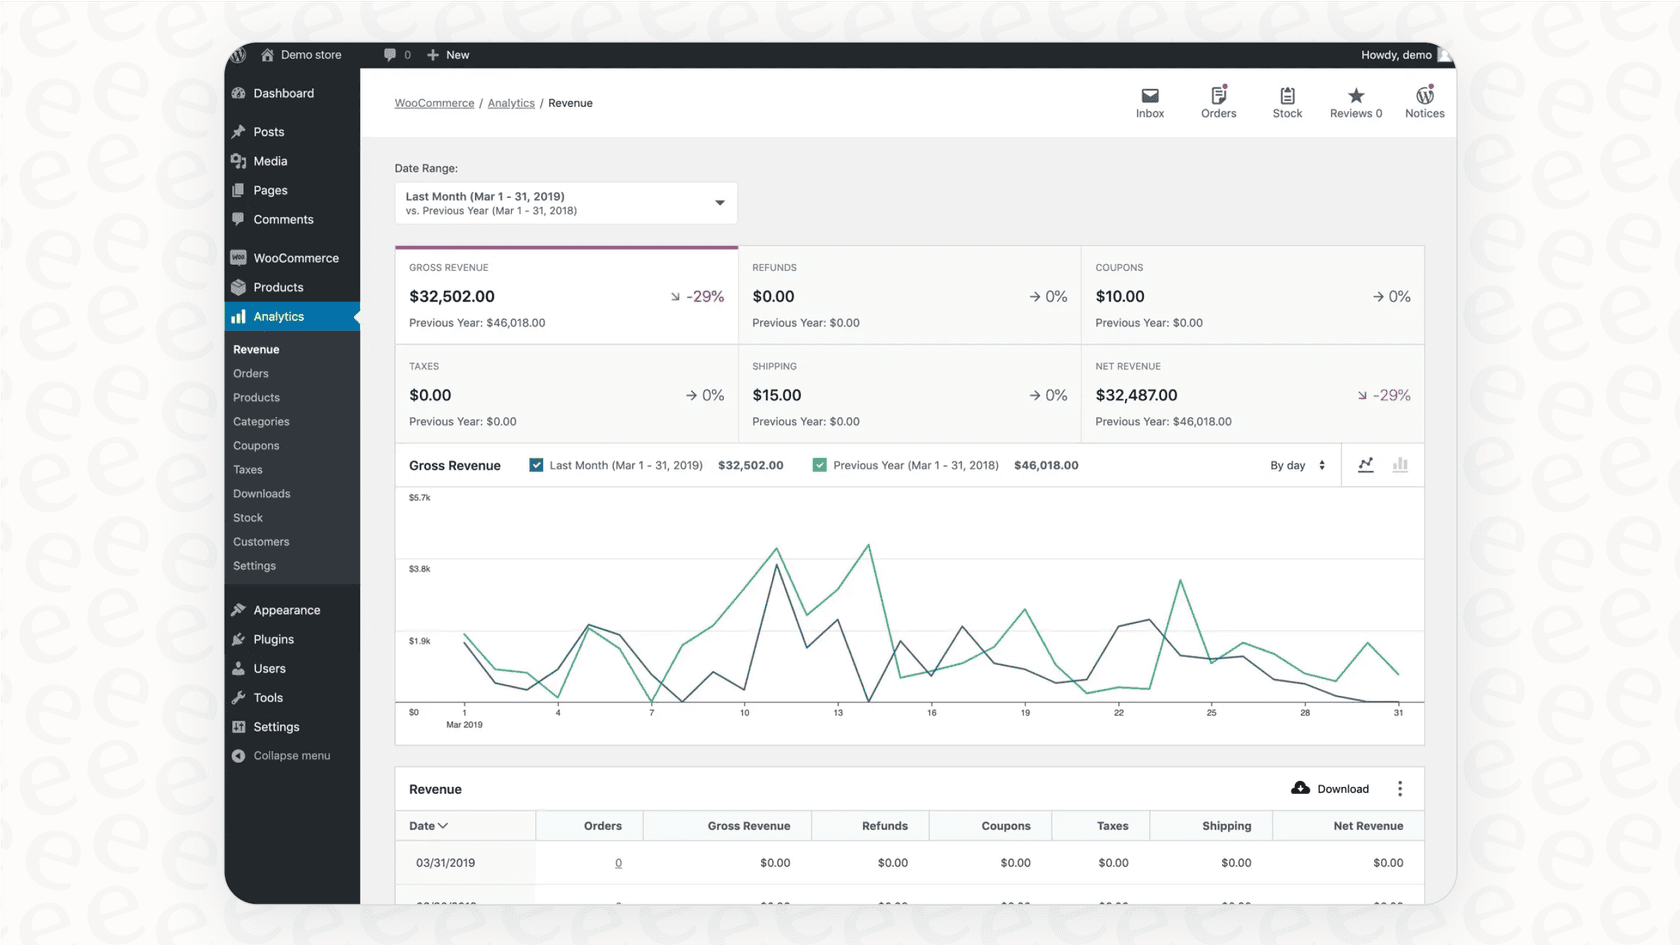Open the Revenue table options menu

coord(1400,788)
